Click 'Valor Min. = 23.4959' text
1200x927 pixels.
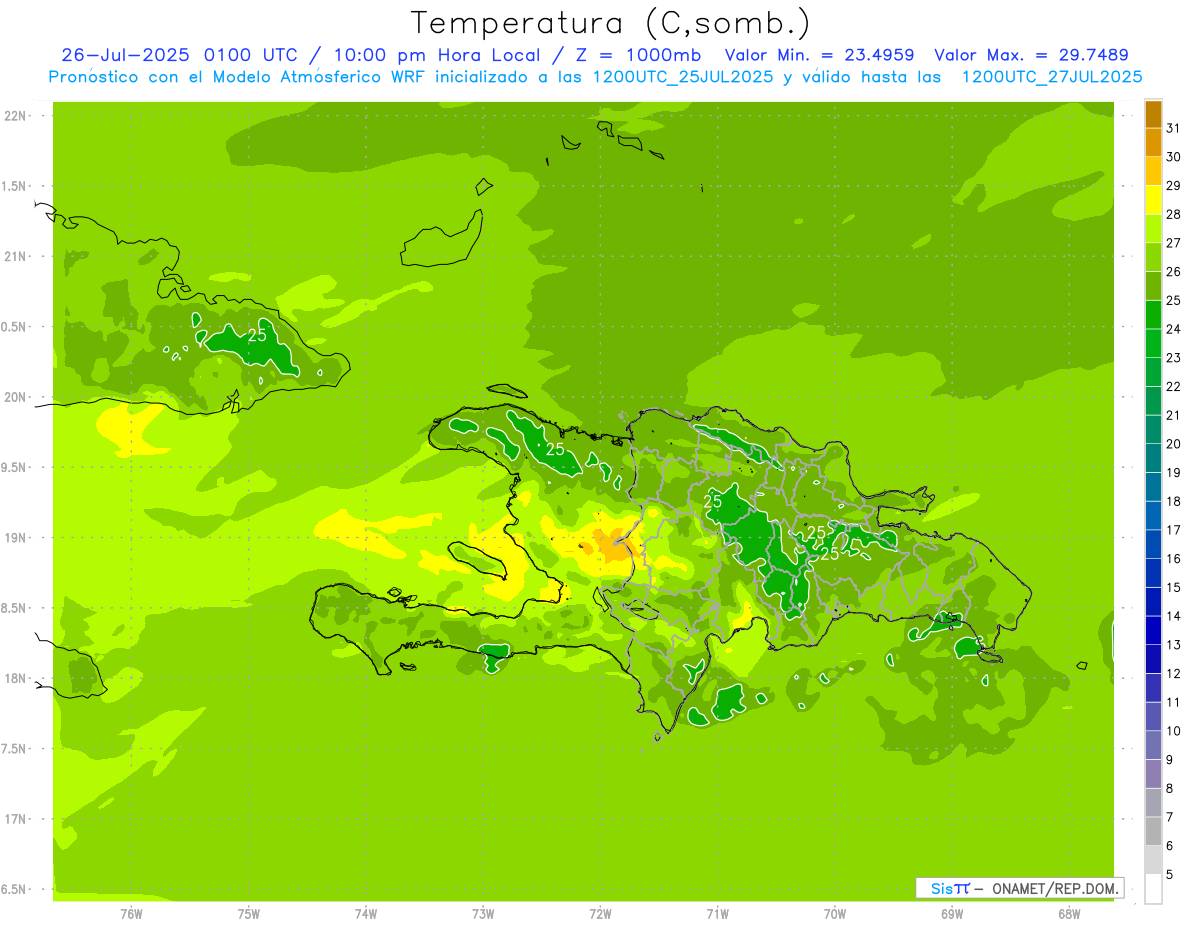click(819, 55)
